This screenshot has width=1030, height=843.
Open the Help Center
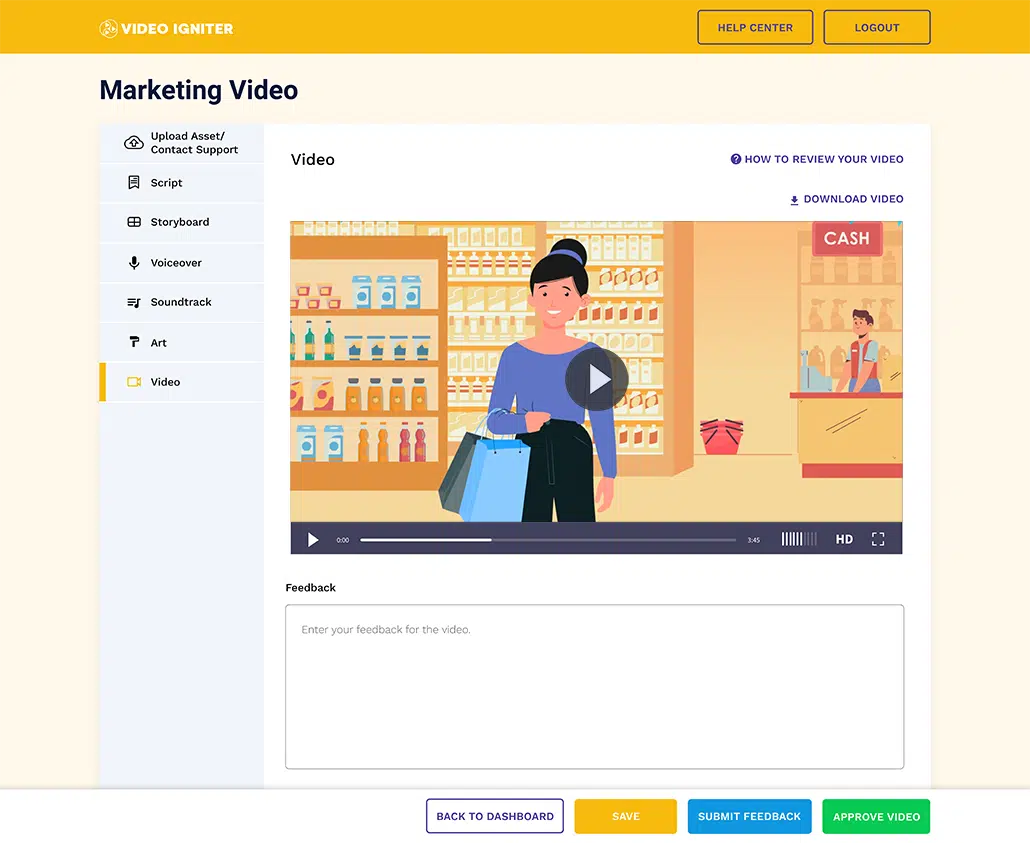[755, 27]
